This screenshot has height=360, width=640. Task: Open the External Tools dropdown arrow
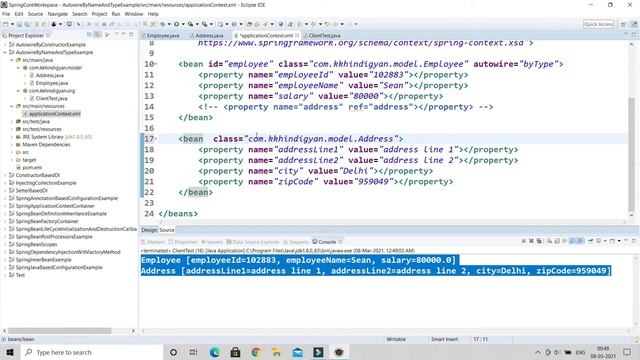[211, 24]
